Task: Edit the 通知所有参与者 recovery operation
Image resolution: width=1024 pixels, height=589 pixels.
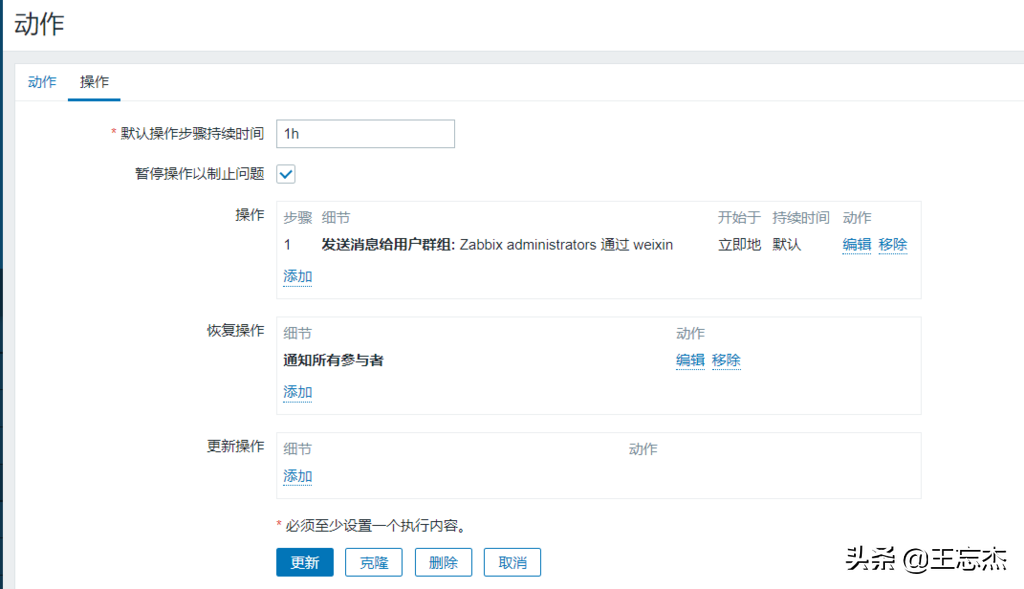Action: (x=690, y=360)
